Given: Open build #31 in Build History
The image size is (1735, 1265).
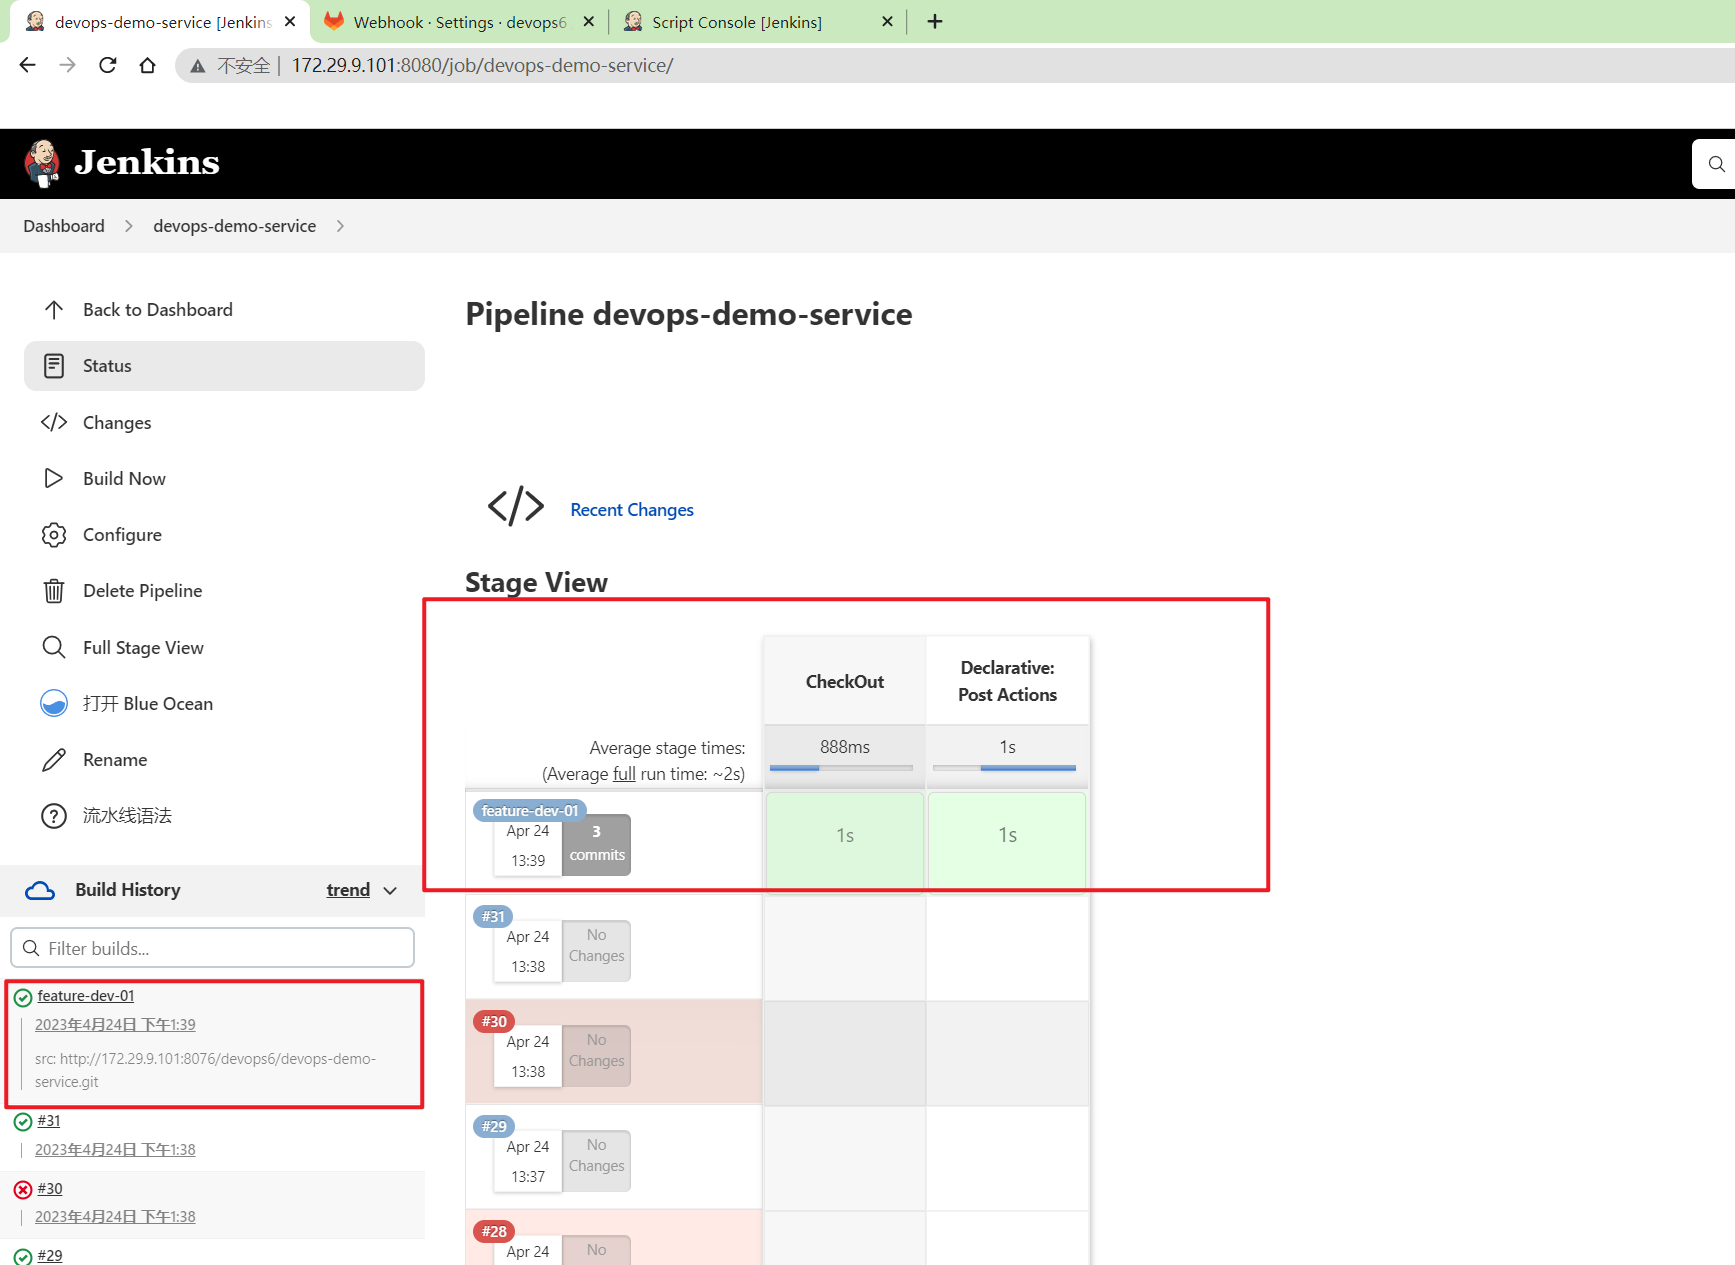Looking at the screenshot, I should click(x=49, y=1121).
